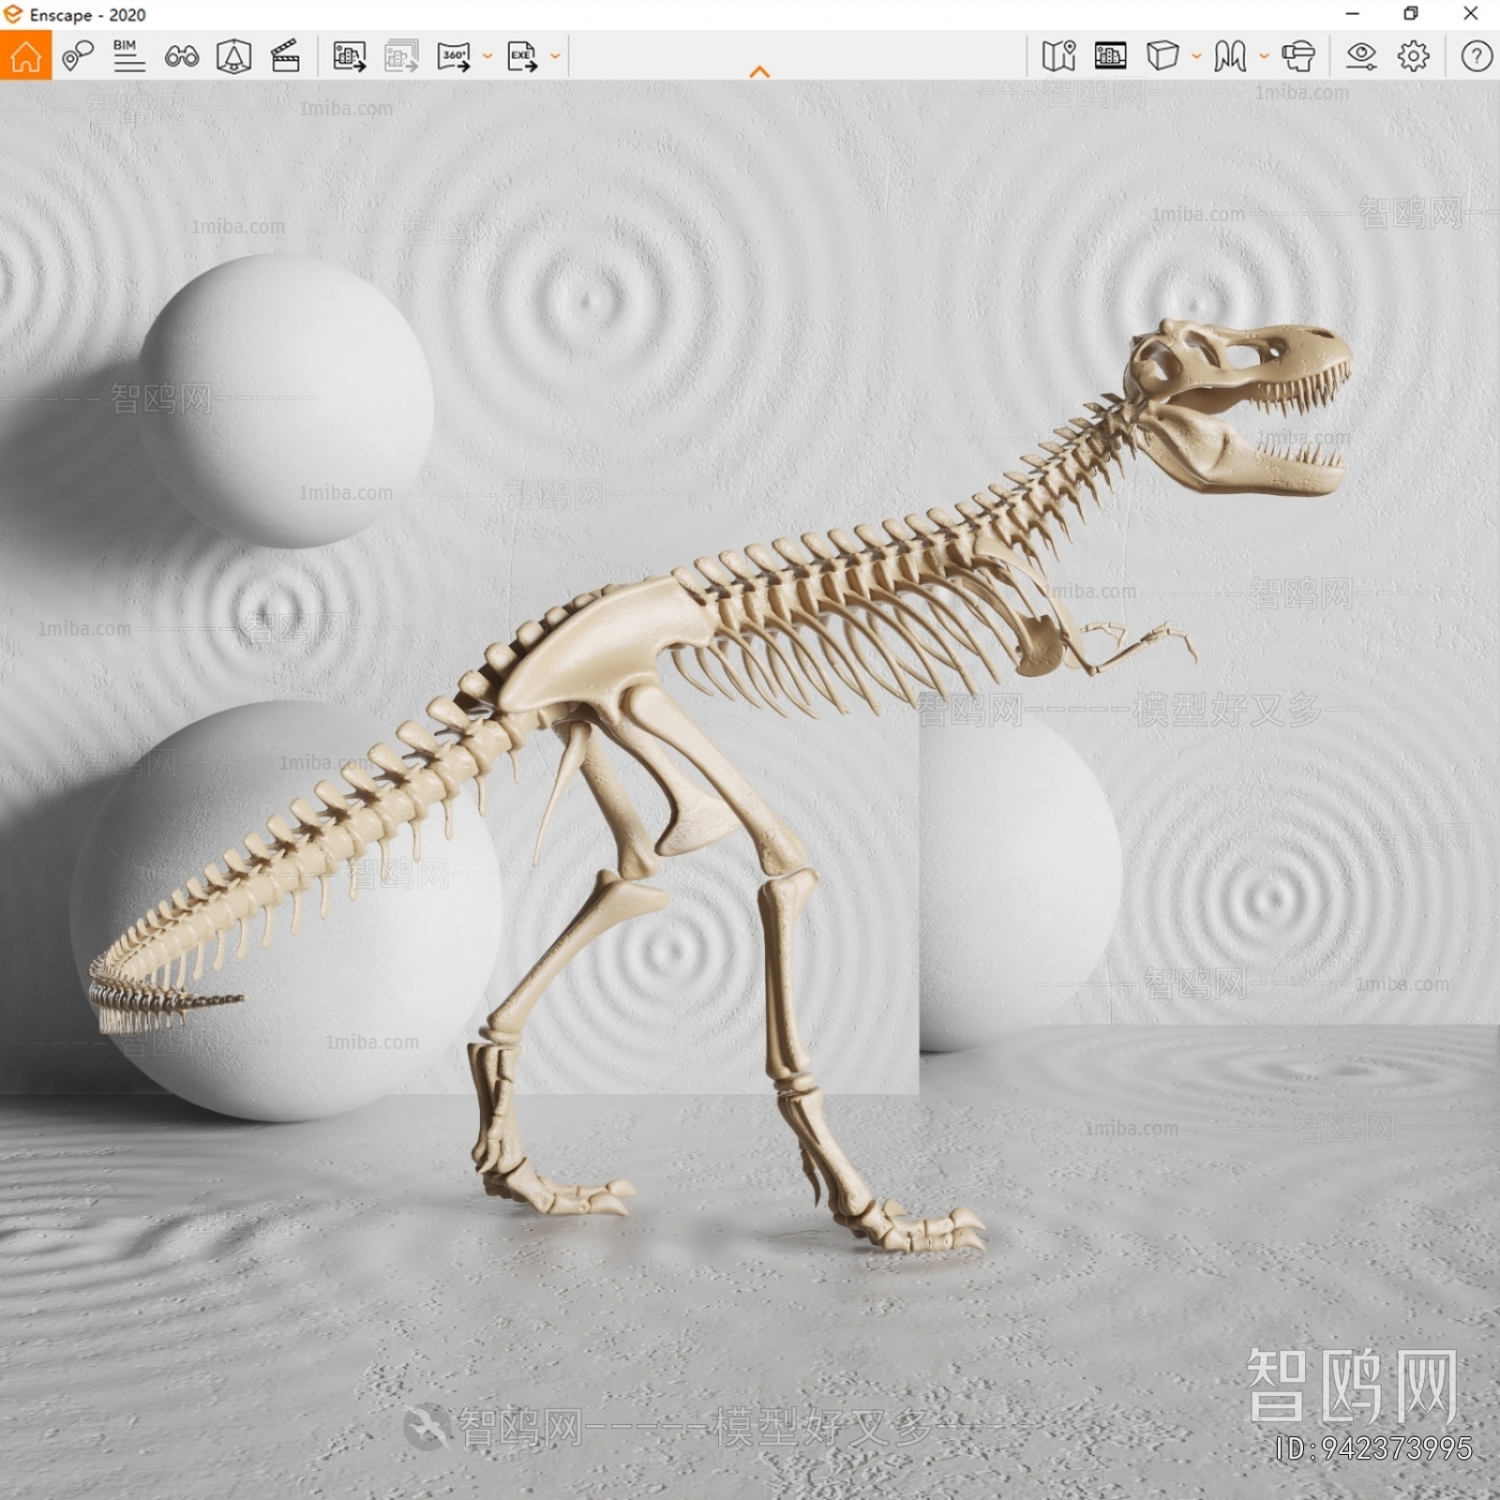Viewport: 1500px width, 1500px height.
Task: Toggle fly/walk navigation mode wings icon
Action: tap(1230, 56)
